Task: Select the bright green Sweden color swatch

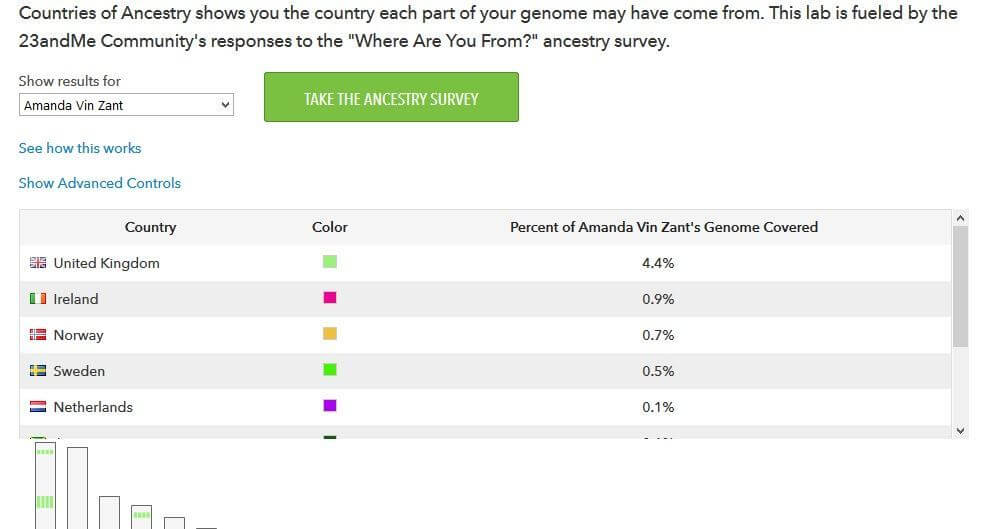Action: [x=330, y=369]
